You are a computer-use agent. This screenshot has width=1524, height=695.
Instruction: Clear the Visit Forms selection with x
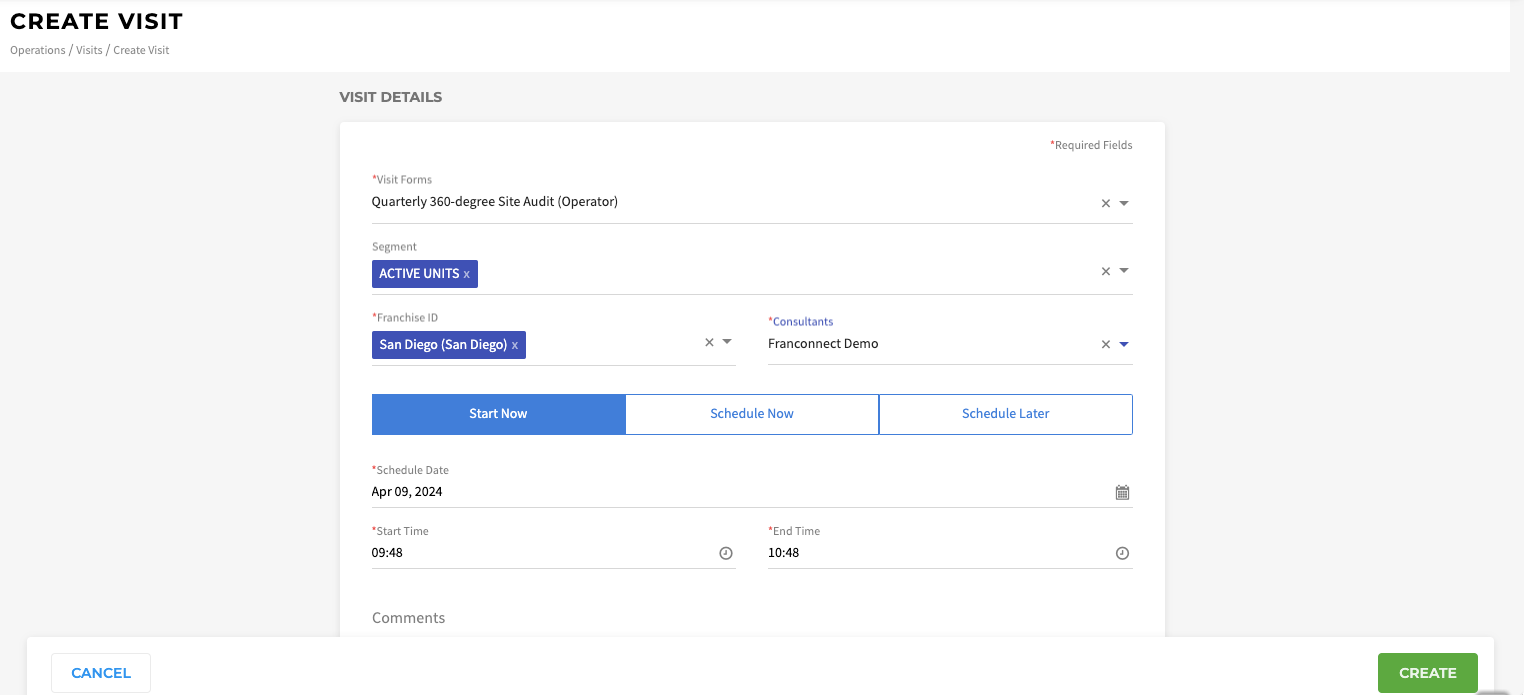click(1106, 203)
